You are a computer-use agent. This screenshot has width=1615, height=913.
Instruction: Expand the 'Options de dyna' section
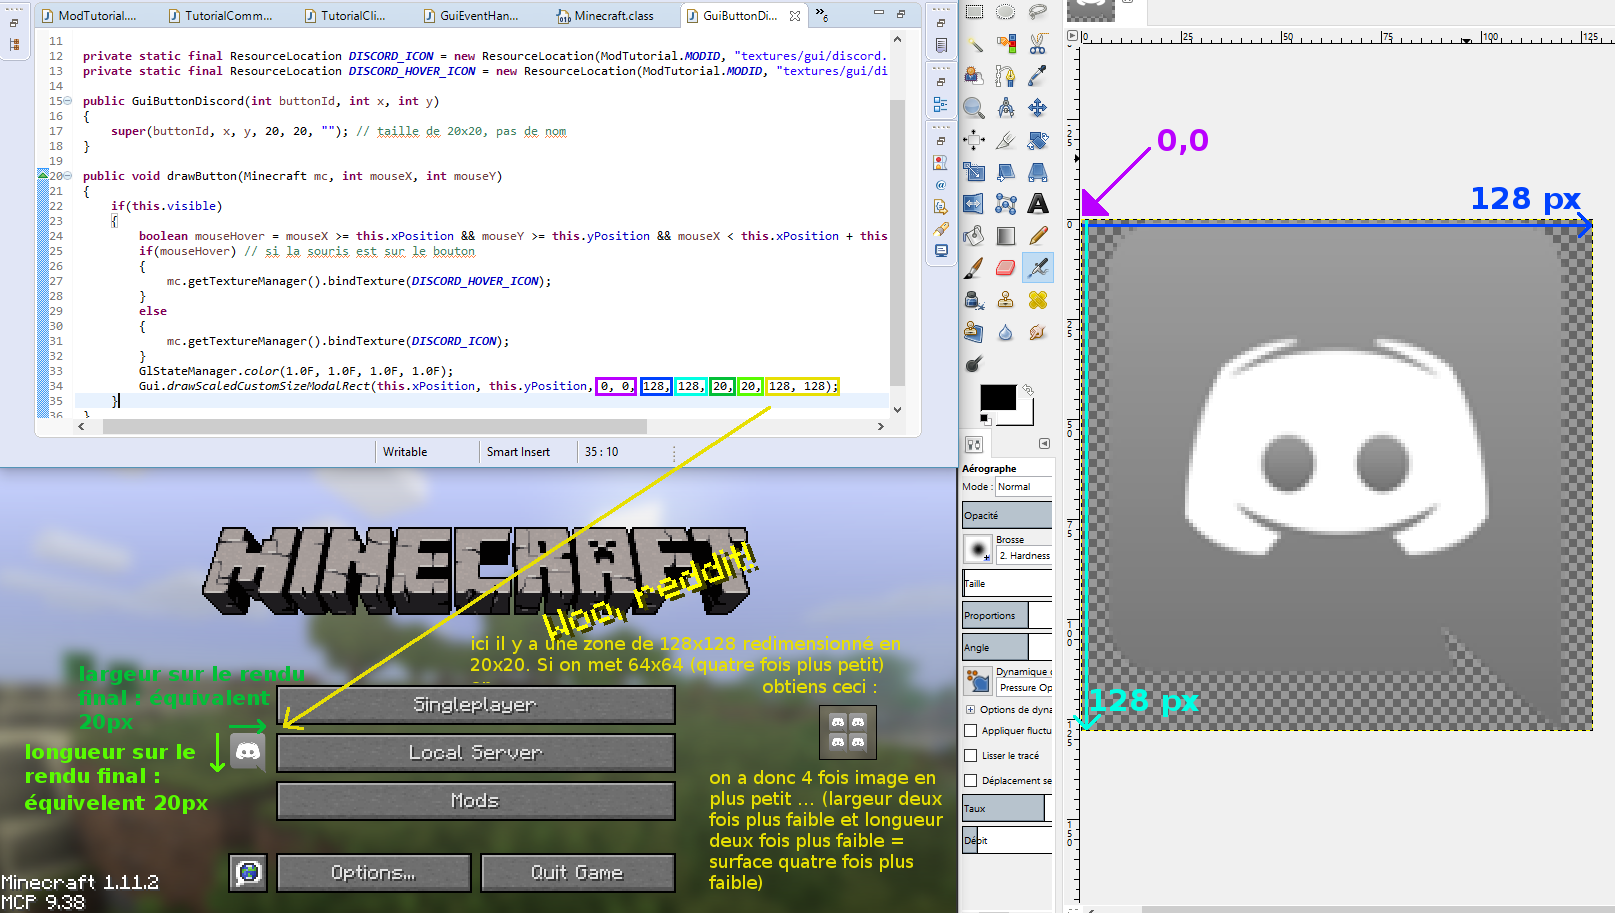pos(970,710)
